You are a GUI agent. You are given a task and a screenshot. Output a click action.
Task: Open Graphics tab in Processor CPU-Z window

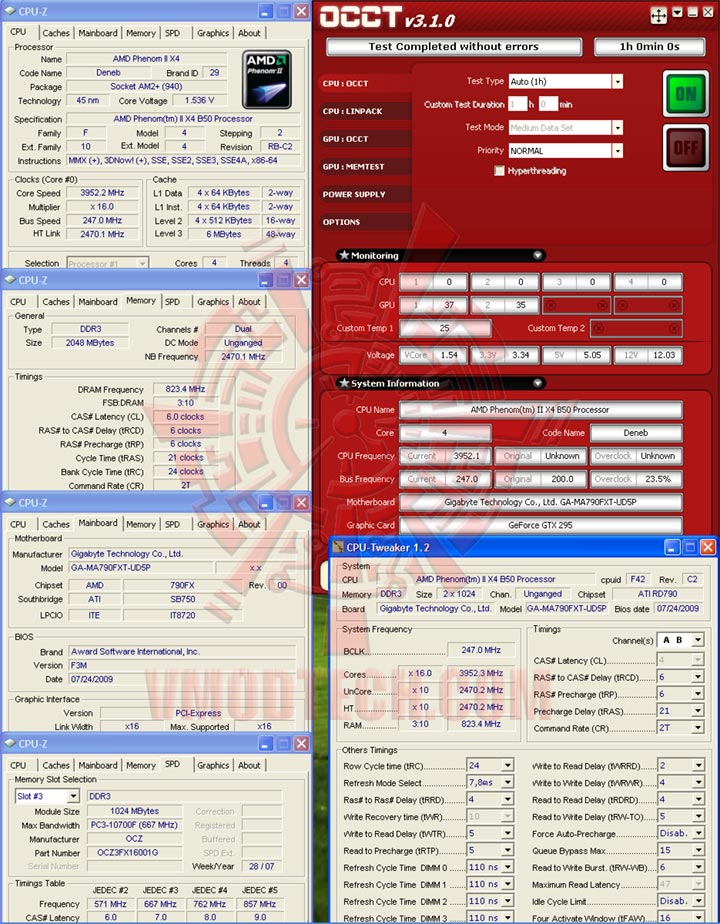[213, 33]
